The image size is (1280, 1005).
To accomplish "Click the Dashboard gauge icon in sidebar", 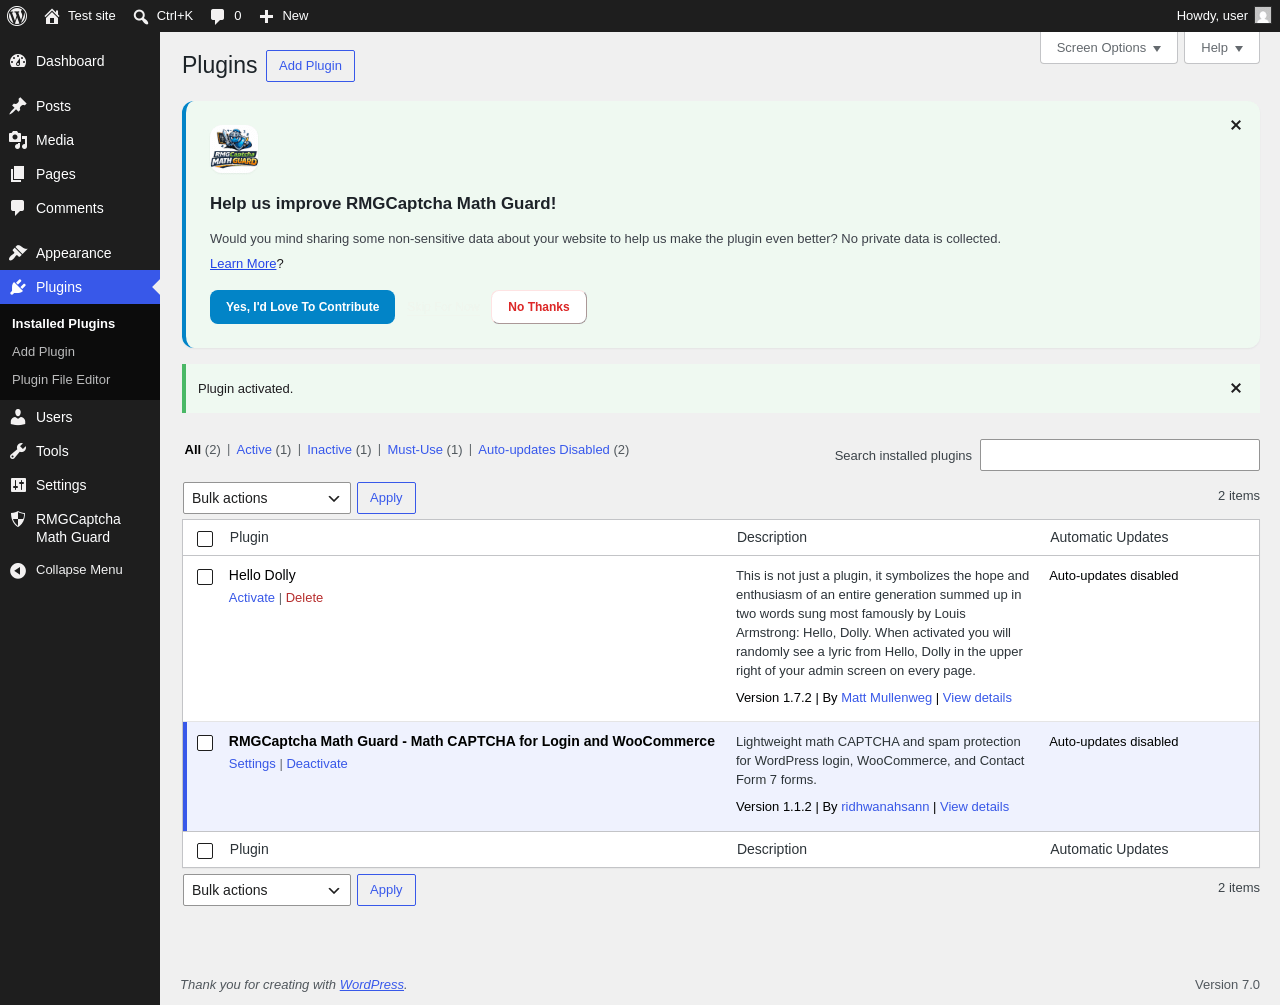I will tap(18, 61).
